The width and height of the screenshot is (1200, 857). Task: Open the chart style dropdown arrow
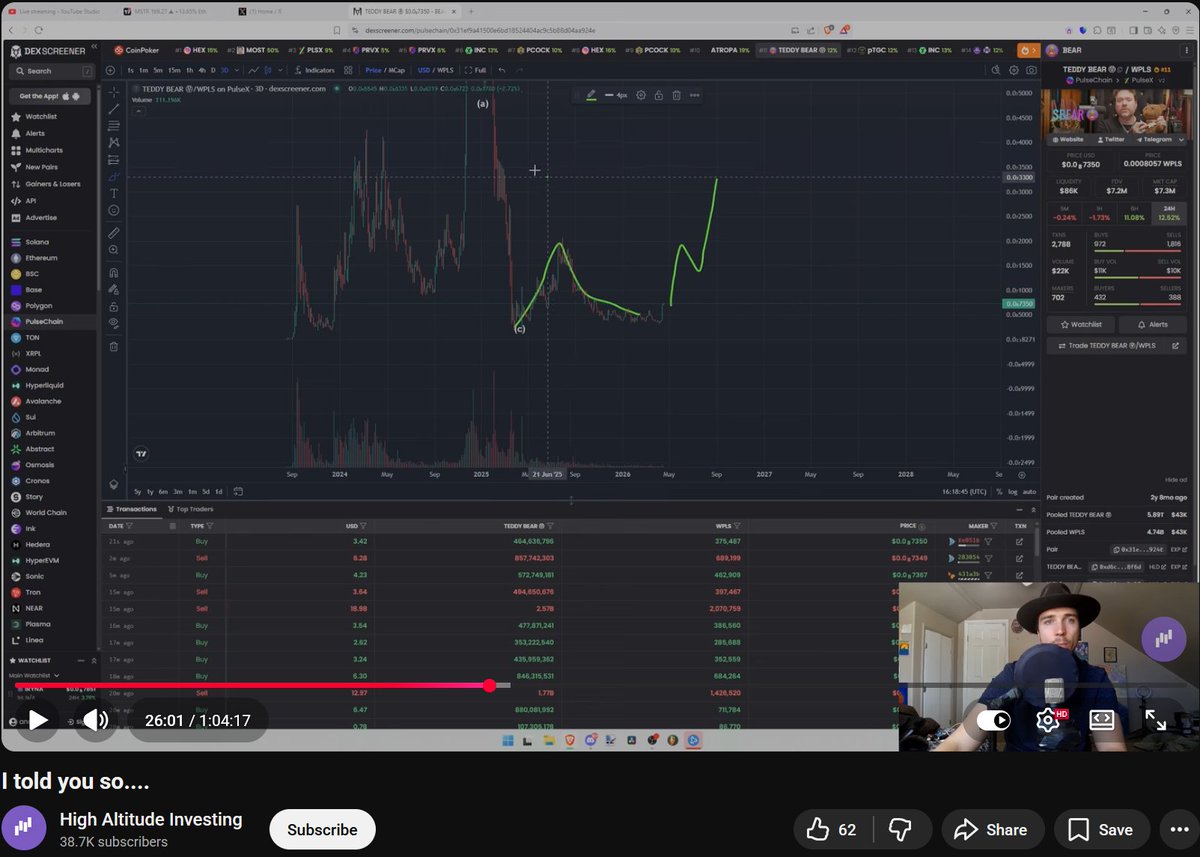click(278, 71)
